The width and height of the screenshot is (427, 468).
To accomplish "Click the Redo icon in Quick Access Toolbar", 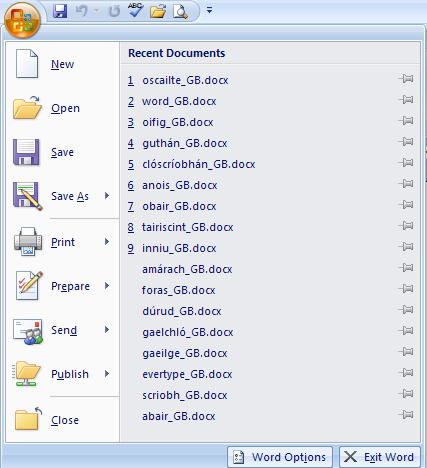I will tap(114, 11).
